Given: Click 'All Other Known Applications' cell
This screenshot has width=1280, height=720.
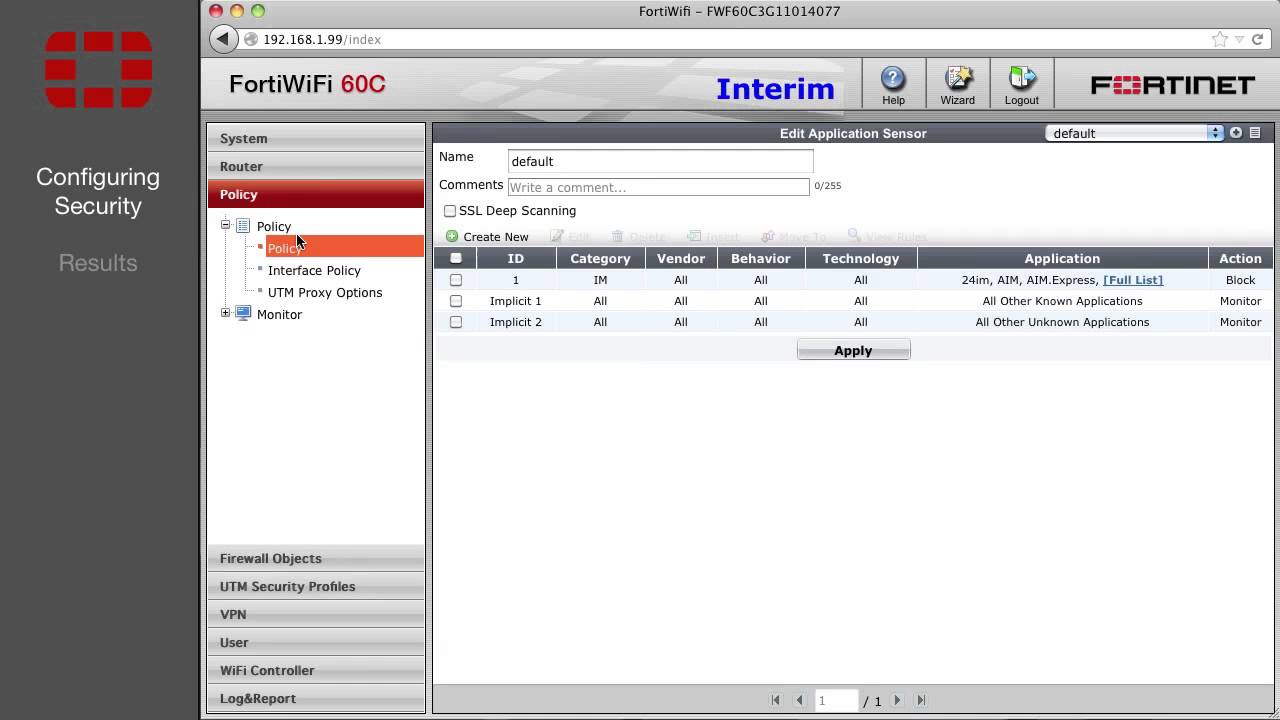Looking at the screenshot, I should tap(1062, 301).
